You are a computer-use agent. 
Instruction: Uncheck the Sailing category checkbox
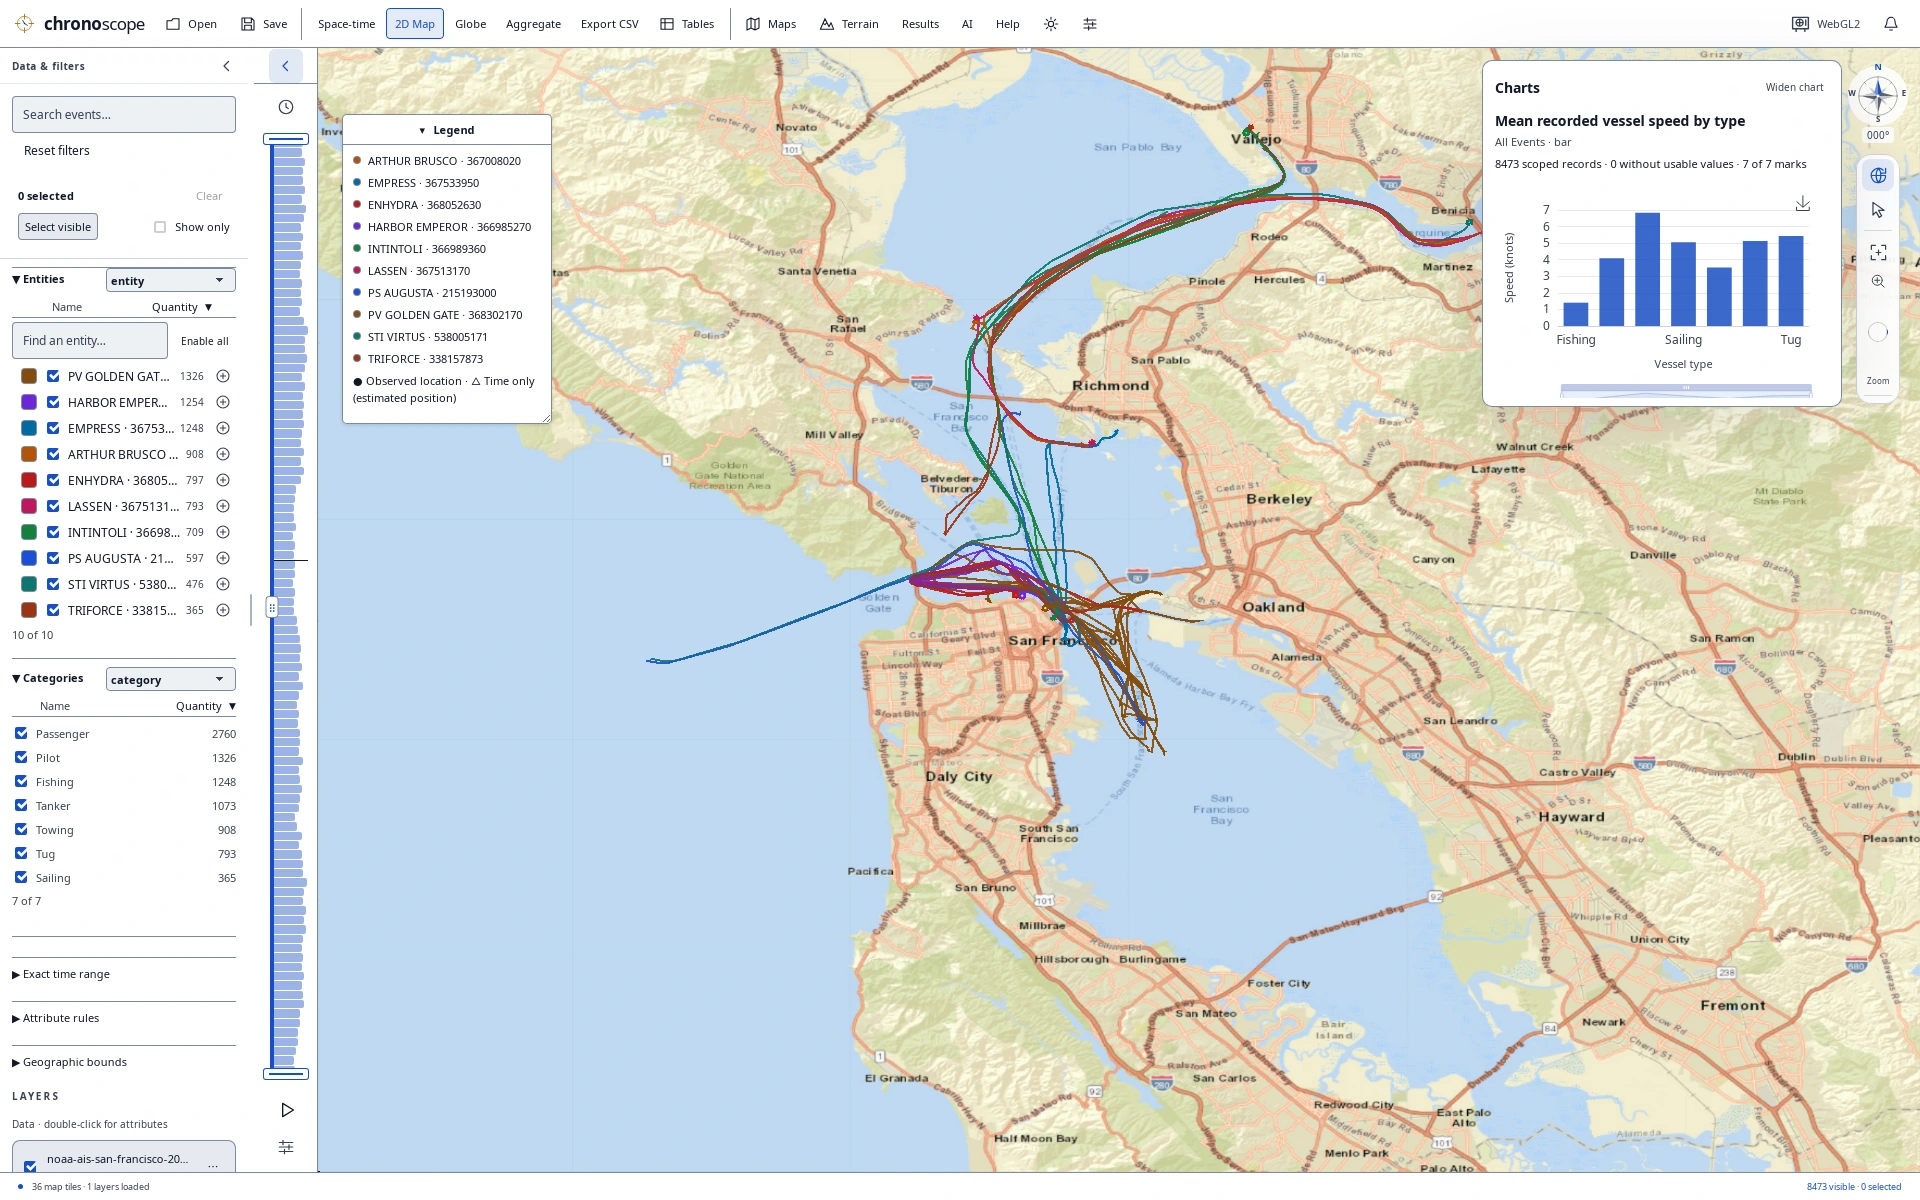click(x=21, y=877)
